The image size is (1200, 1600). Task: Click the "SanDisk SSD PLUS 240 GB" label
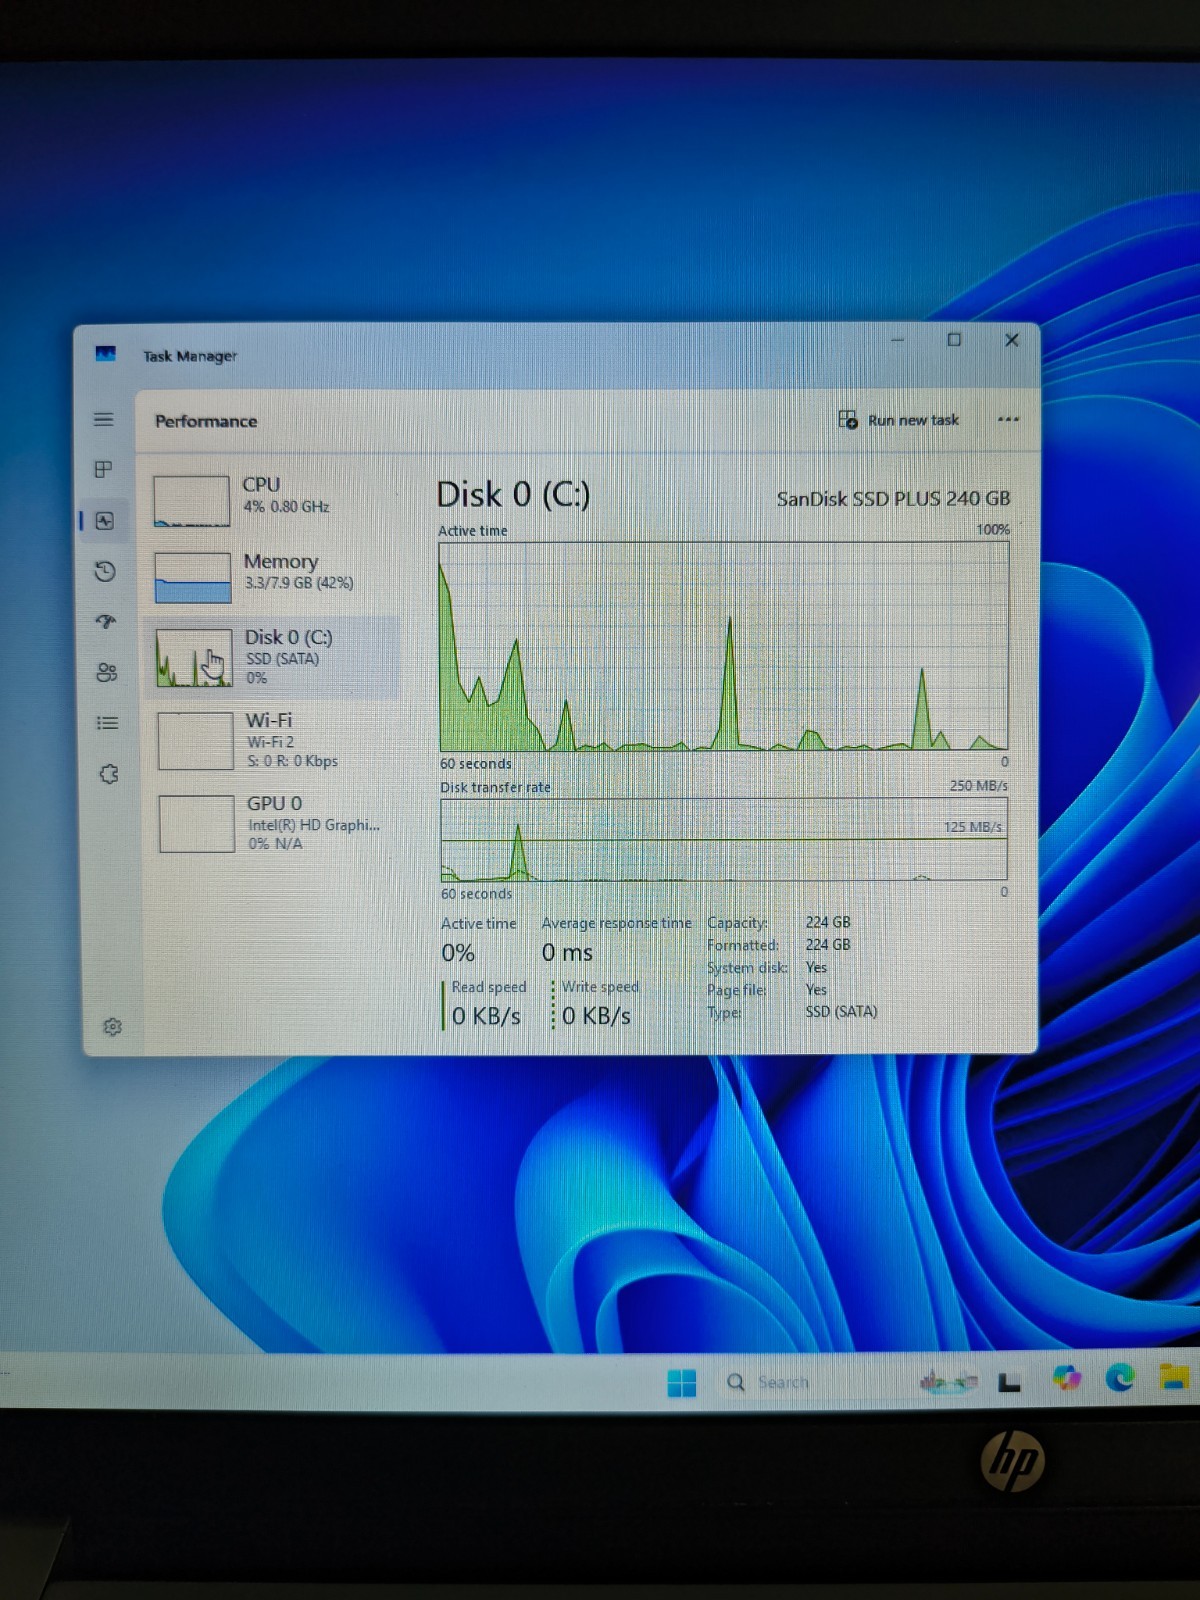click(x=893, y=498)
